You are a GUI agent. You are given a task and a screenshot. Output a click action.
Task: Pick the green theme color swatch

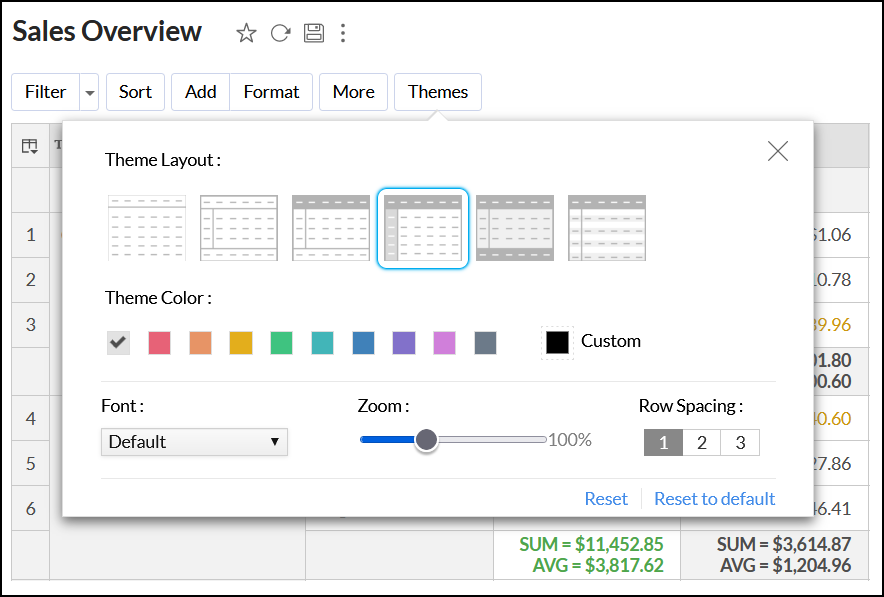[x=282, y=343]
